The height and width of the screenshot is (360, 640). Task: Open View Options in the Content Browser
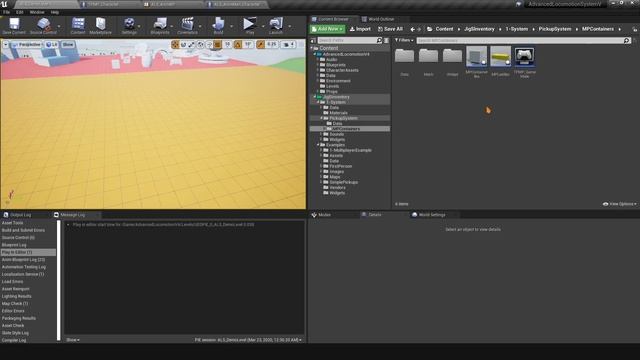point(620,204)
